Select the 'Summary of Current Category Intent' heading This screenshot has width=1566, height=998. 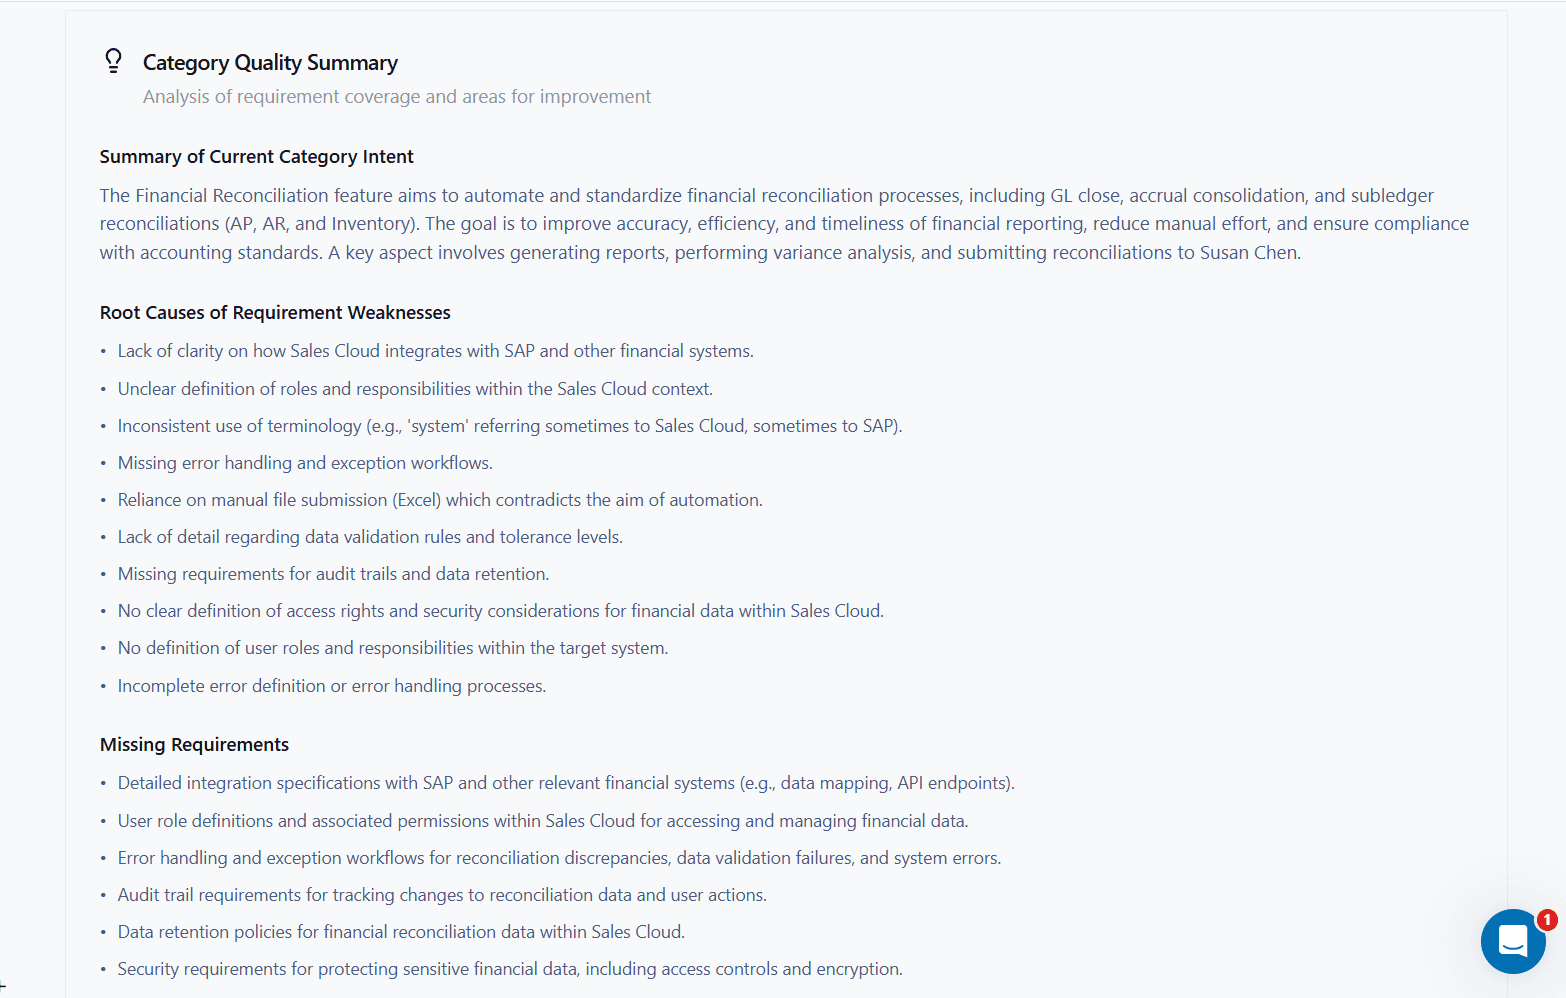(256, 156)
